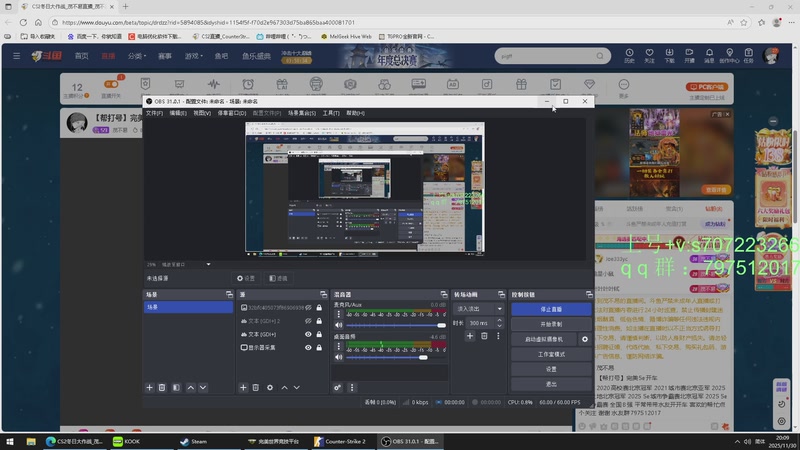Pop out the audio mixer dock

(443, 294)
